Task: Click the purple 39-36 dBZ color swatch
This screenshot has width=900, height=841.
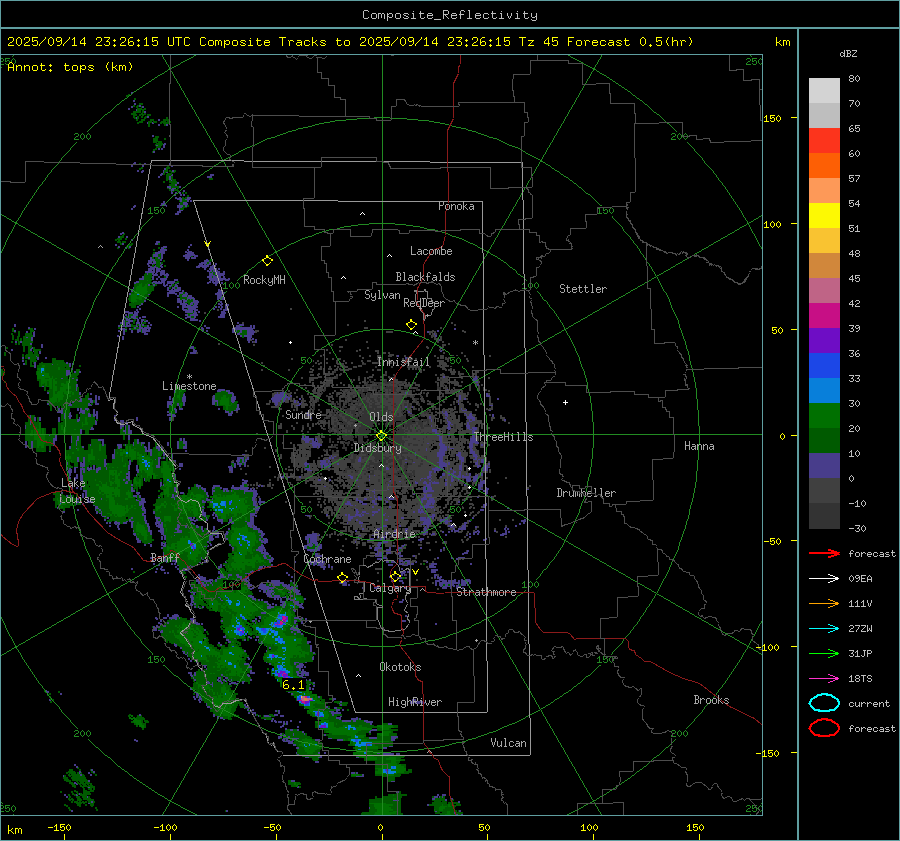Action: pos(824,341)
